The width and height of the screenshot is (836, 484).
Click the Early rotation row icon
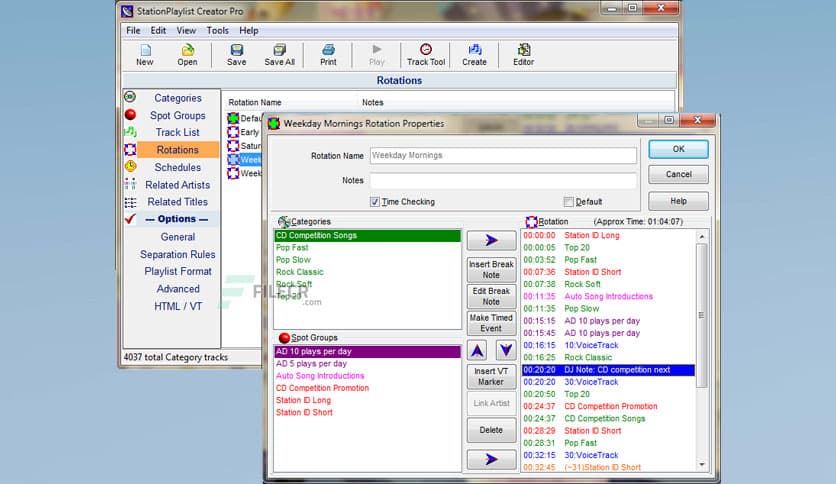233,132
